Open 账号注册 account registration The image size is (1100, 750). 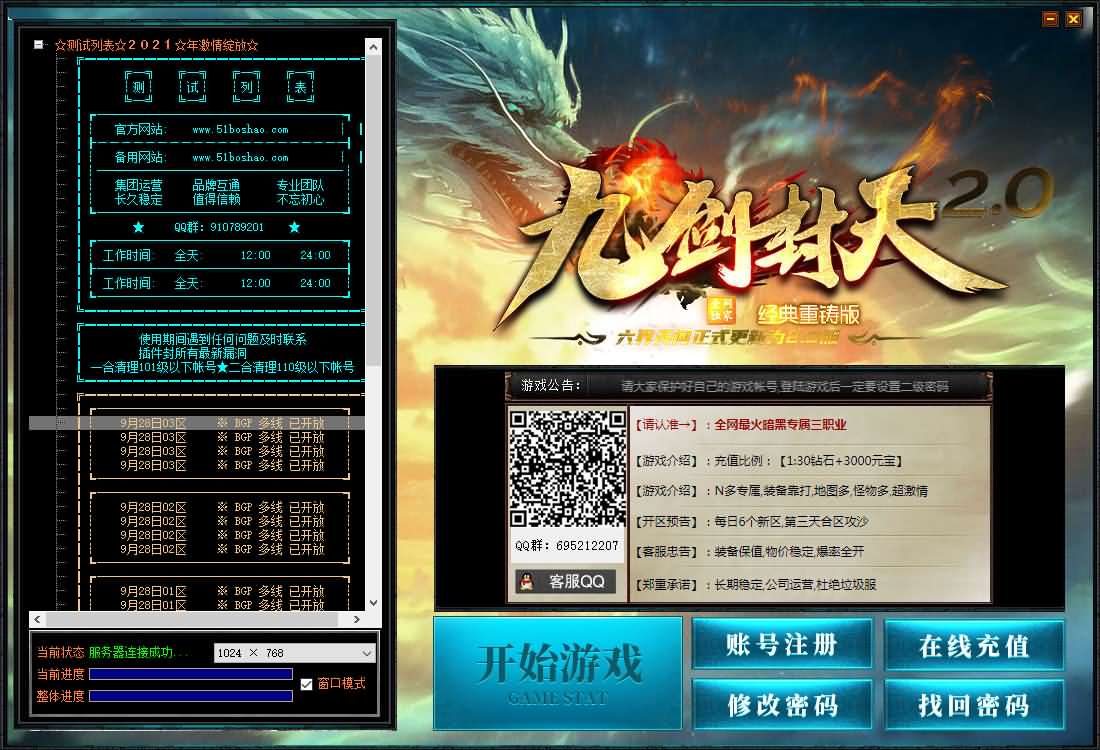pyautogui.click(x=782, y=645)
